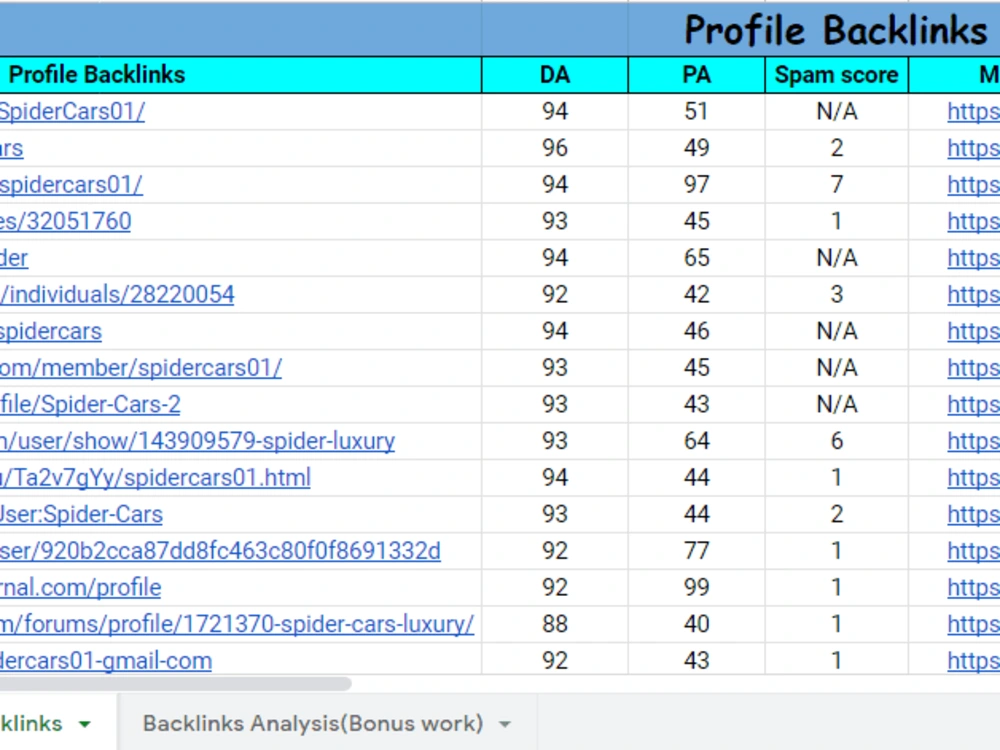This screenshot has height=750, width=1000.
Task: Open the file/Spider-Cars-2 link
Action: click(x=90, y=404)
